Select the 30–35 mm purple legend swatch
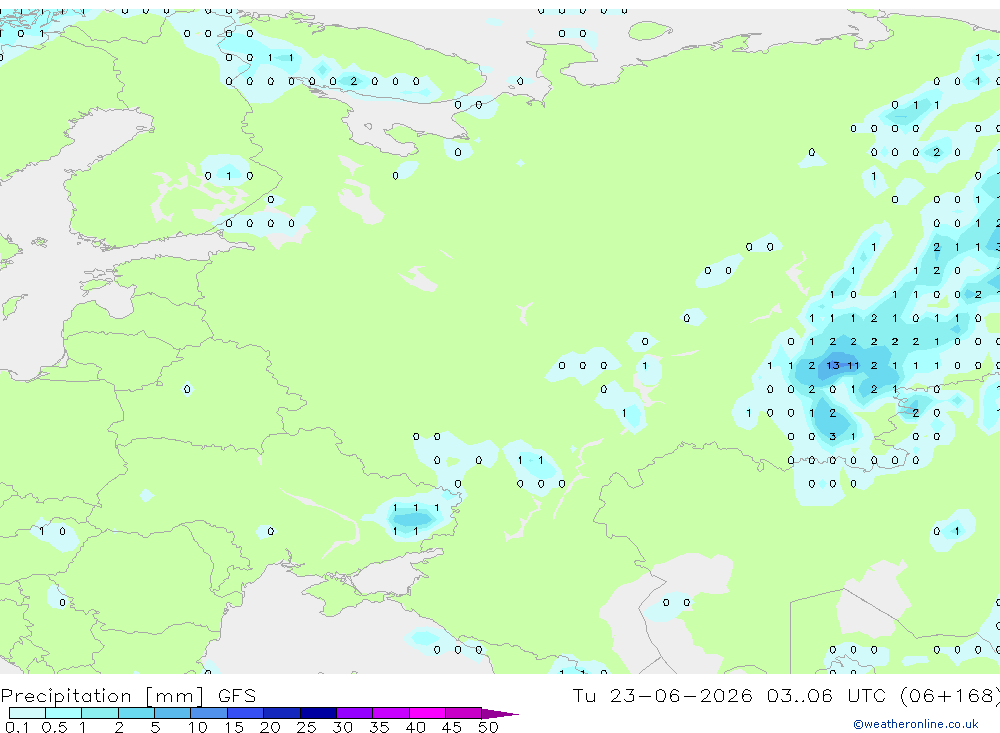Image resolution: width=1000 pixels, height=733 pixels. pyautogui.click(x=355, y=713)
